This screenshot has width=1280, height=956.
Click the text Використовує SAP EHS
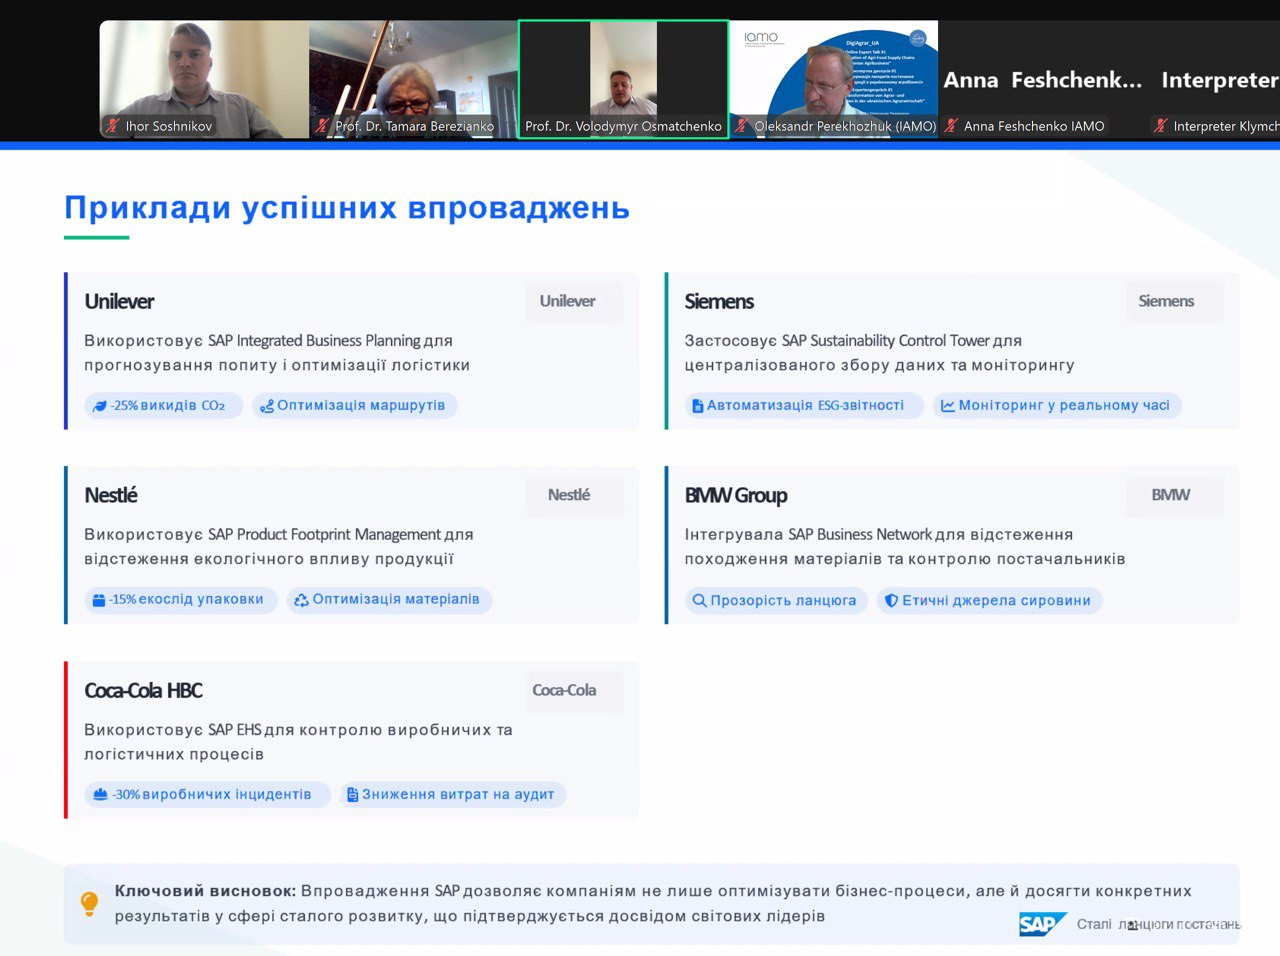tap(173, 730)
